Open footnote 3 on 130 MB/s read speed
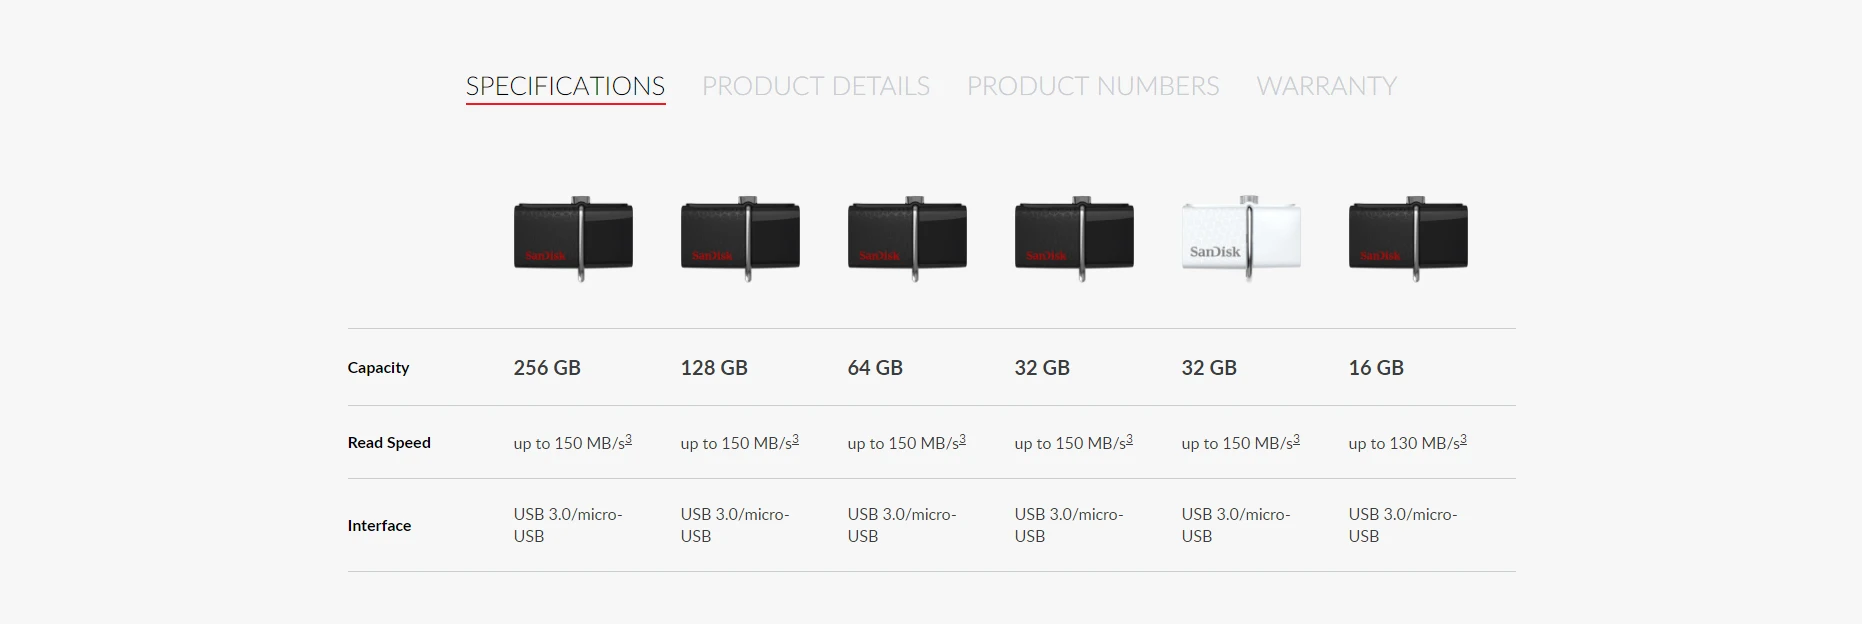 1463,439
